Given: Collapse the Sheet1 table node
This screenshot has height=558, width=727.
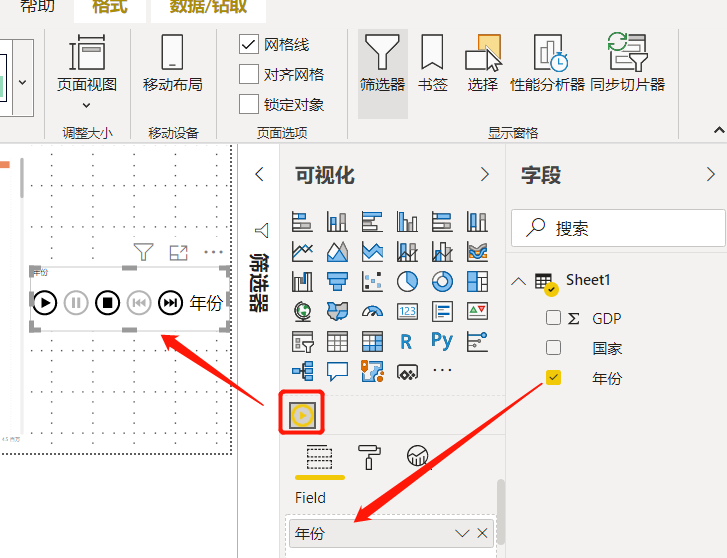Looking at the screenshot, I should (x=518, y=281).
